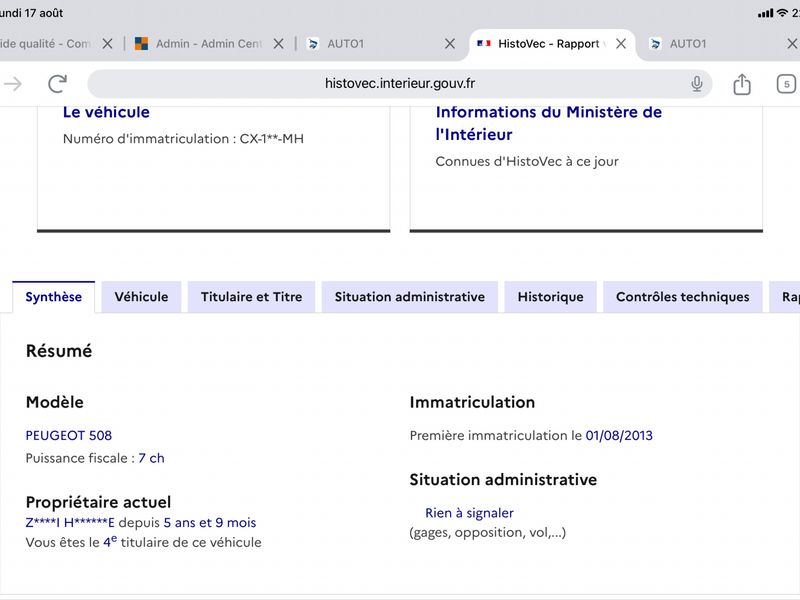Screen dimensions: 800x600
Task: Open the Contrôles techniques tab
Action: point(683,296)
